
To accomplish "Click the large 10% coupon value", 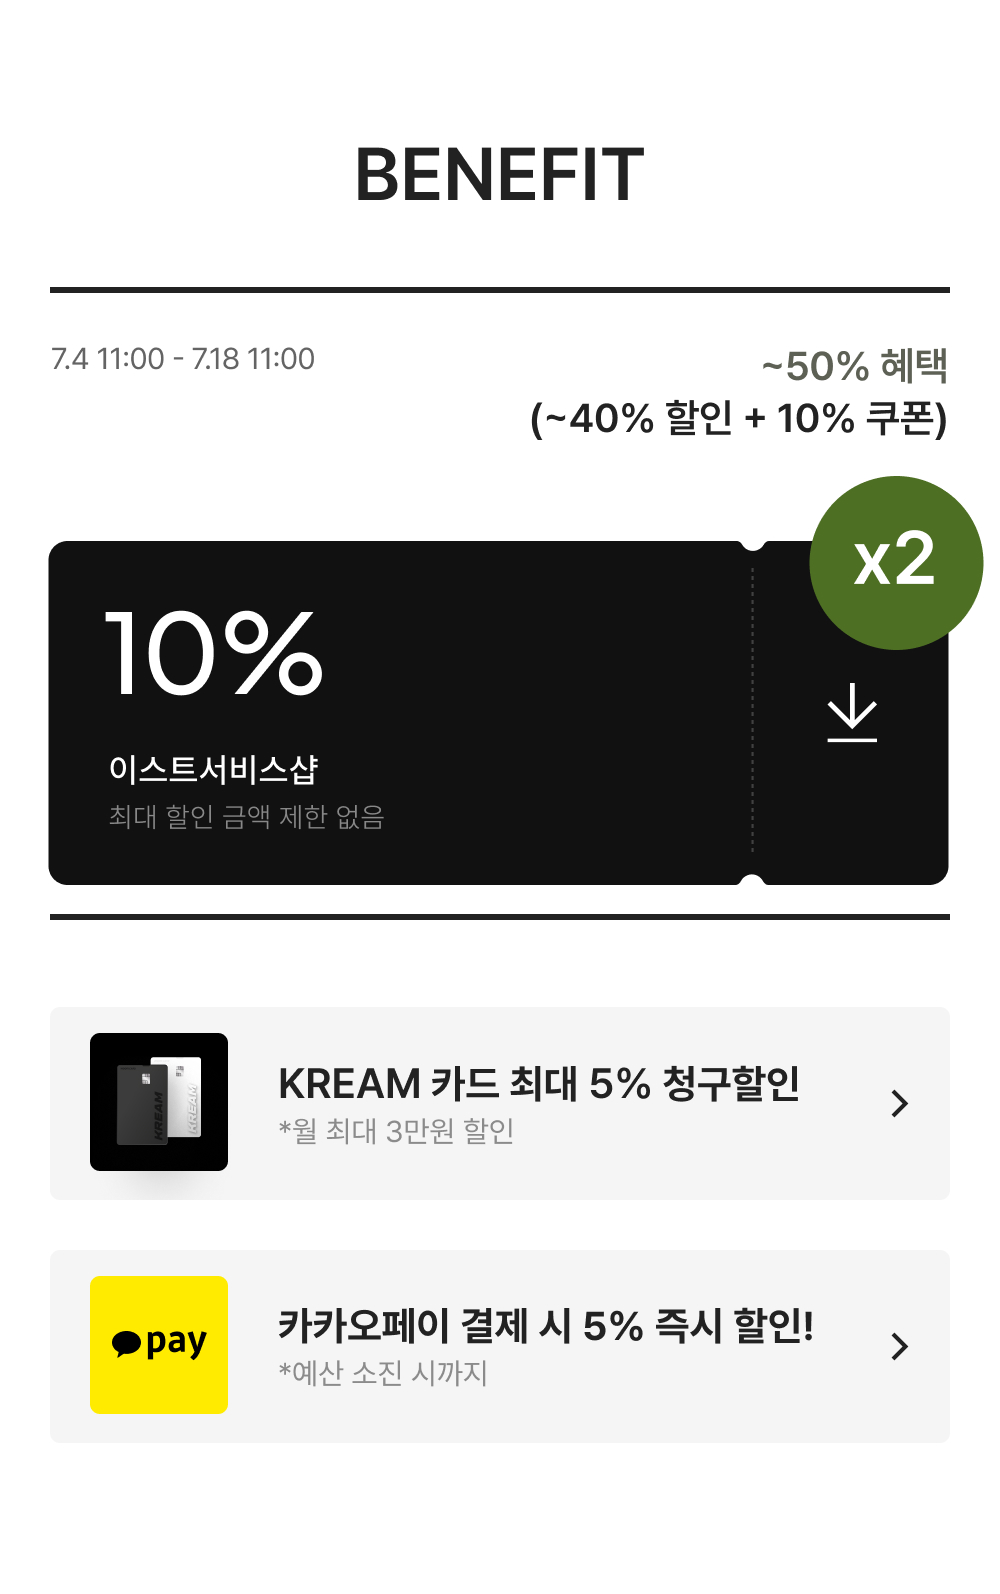I will pyautogui.click(x=214, y=654).
